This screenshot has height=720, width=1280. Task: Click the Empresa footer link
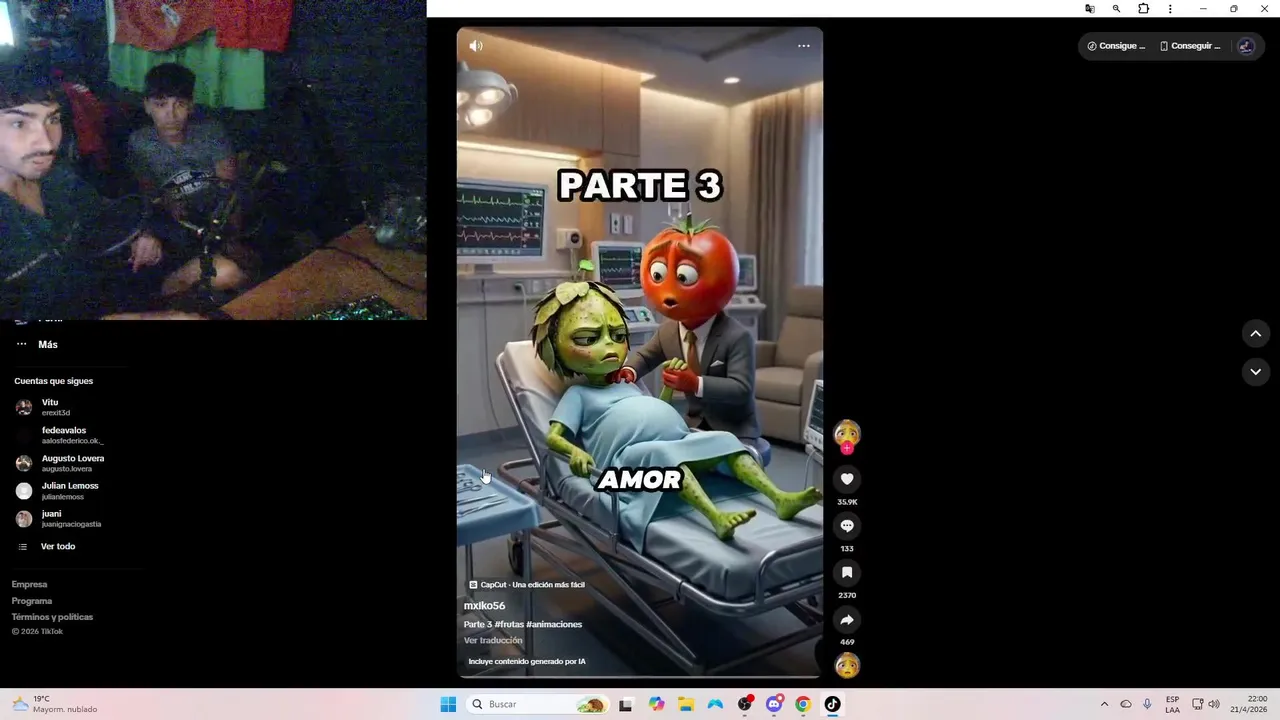29,584
